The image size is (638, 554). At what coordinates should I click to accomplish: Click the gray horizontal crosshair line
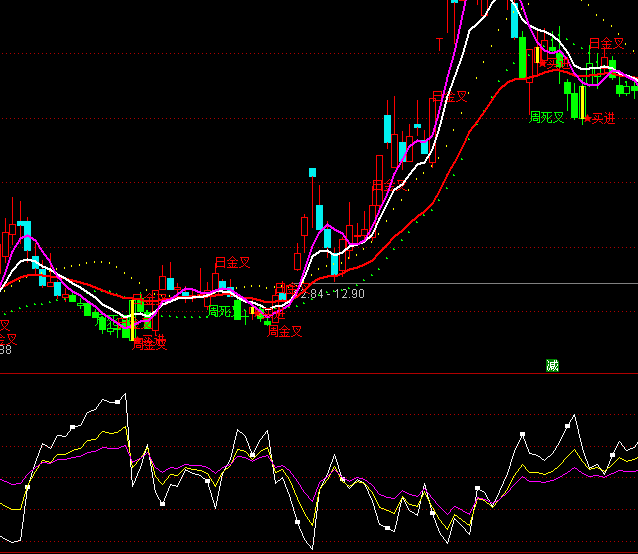coord(500,284)
